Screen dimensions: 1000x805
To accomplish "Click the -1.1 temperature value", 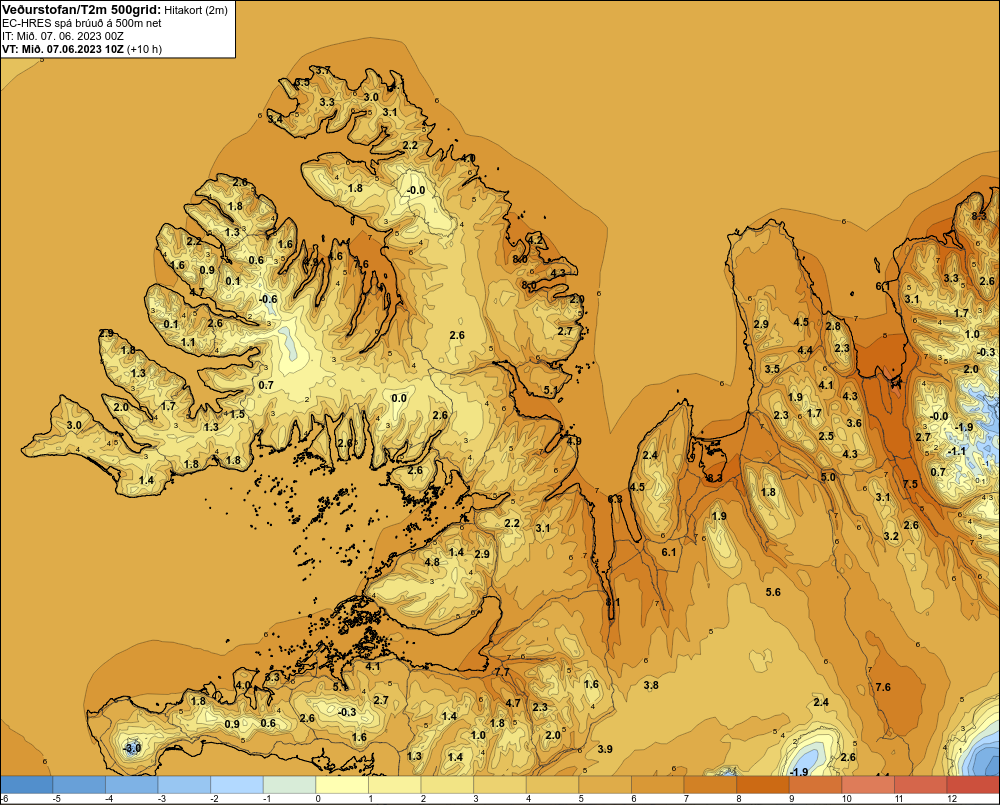I will [x=956, y=451].
